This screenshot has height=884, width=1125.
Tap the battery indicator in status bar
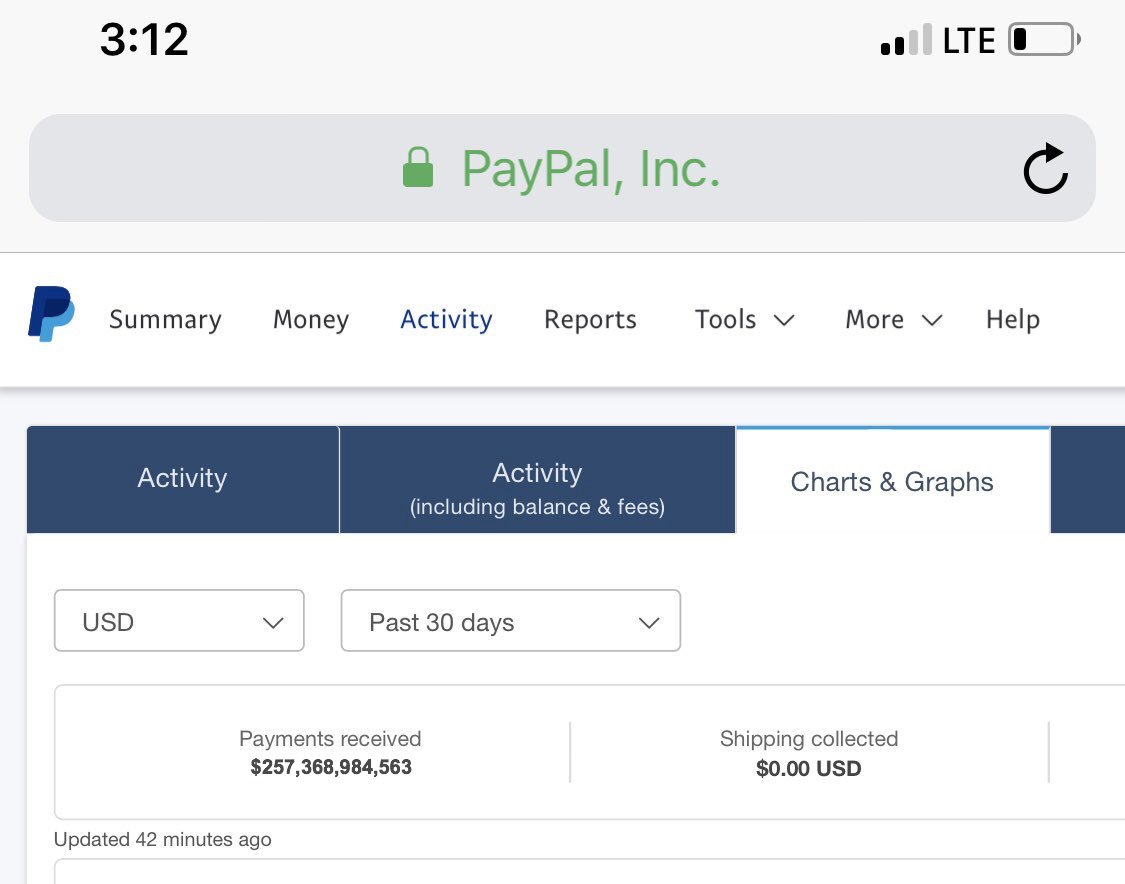(1044, 39)
